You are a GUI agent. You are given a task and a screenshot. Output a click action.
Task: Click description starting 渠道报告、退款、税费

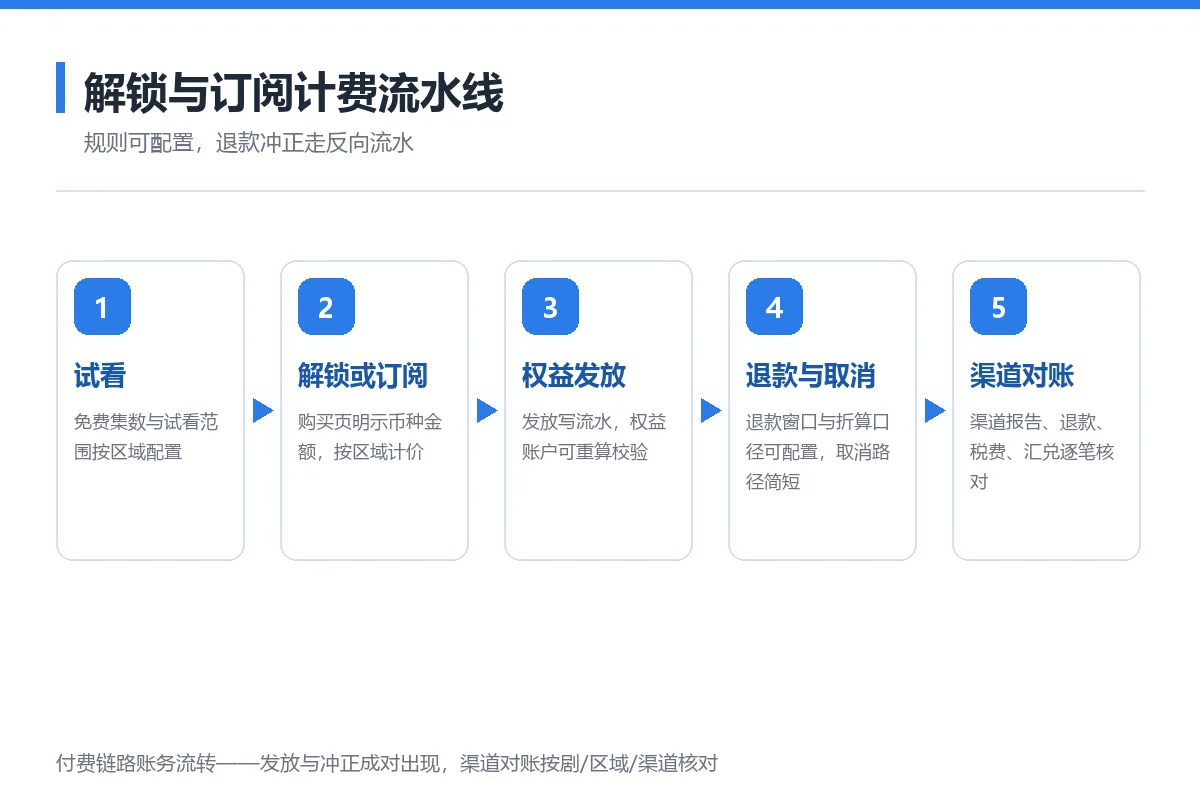point(1042,452)
